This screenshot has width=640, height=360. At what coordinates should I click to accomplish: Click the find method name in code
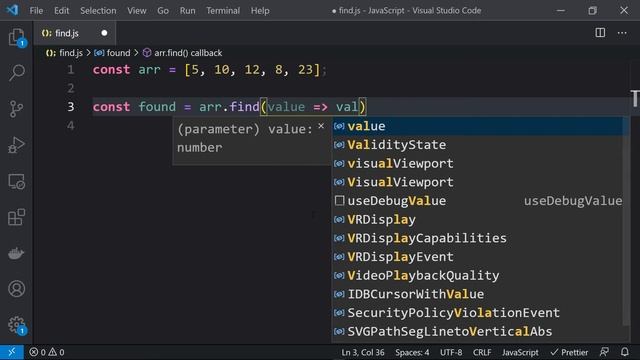point(244,107)
